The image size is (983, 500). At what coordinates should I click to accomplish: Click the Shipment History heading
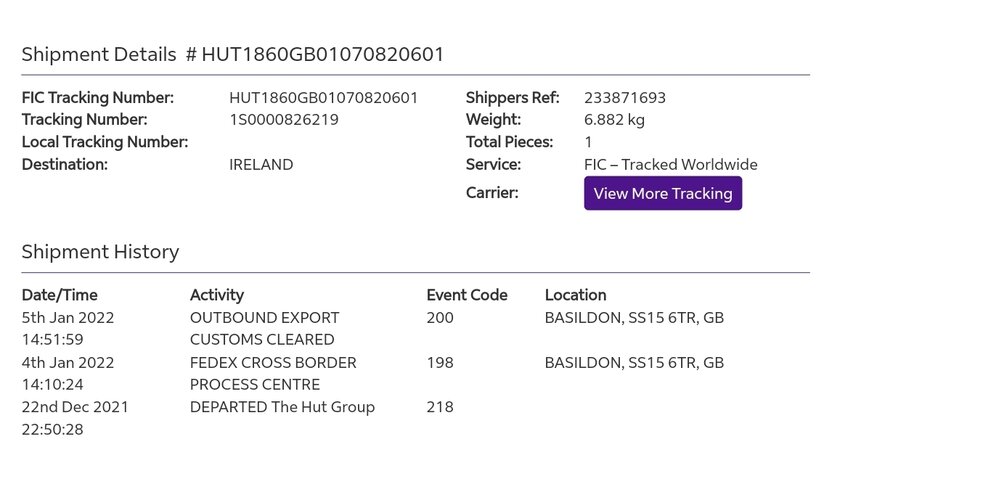tap(100, 252)
